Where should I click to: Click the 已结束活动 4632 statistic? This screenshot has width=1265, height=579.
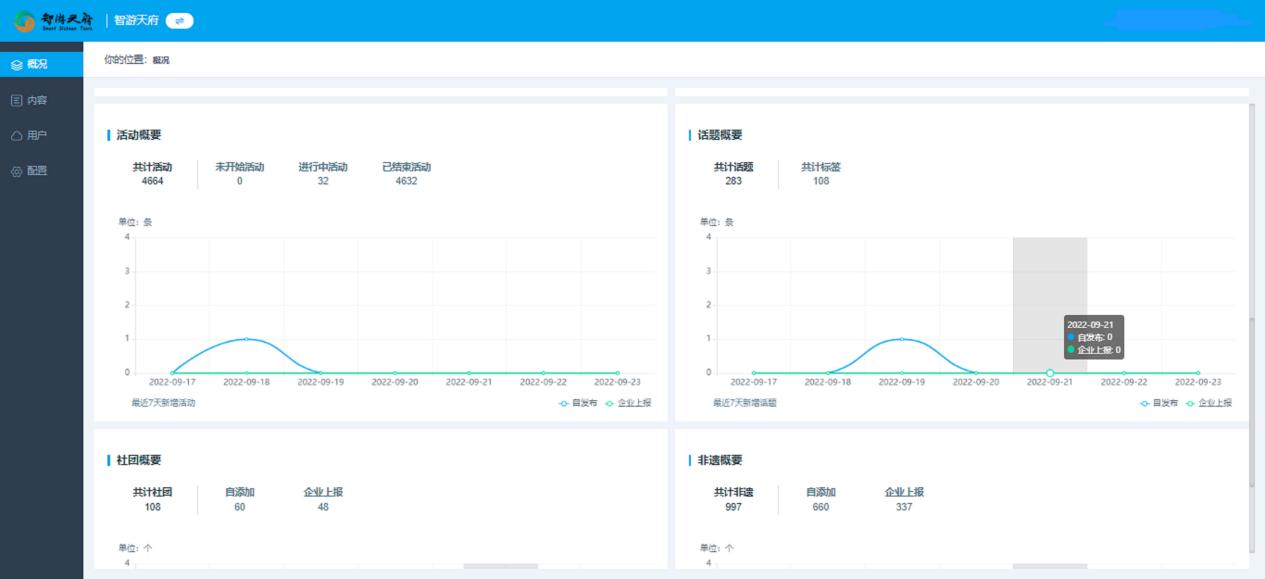406,174
